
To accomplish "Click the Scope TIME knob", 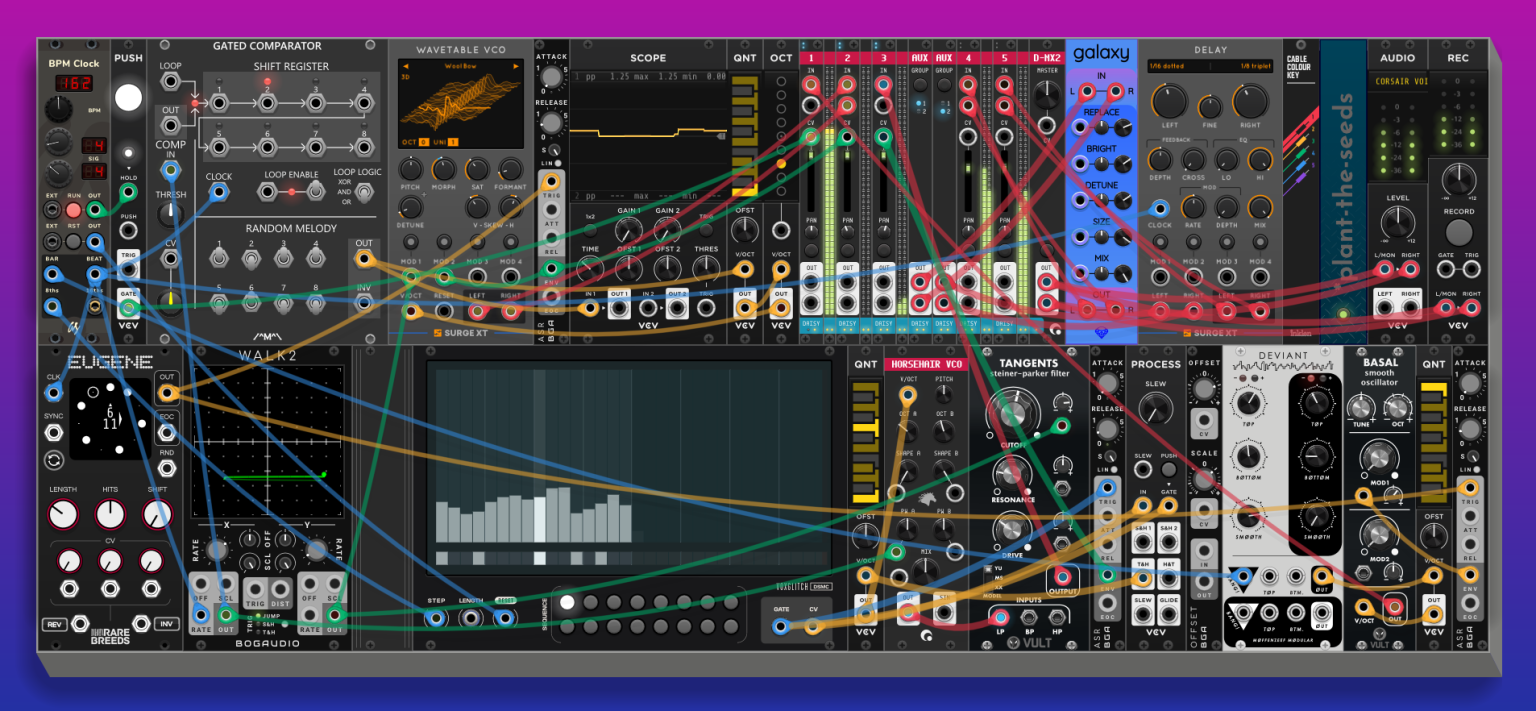I will click(x=591, y=268).
